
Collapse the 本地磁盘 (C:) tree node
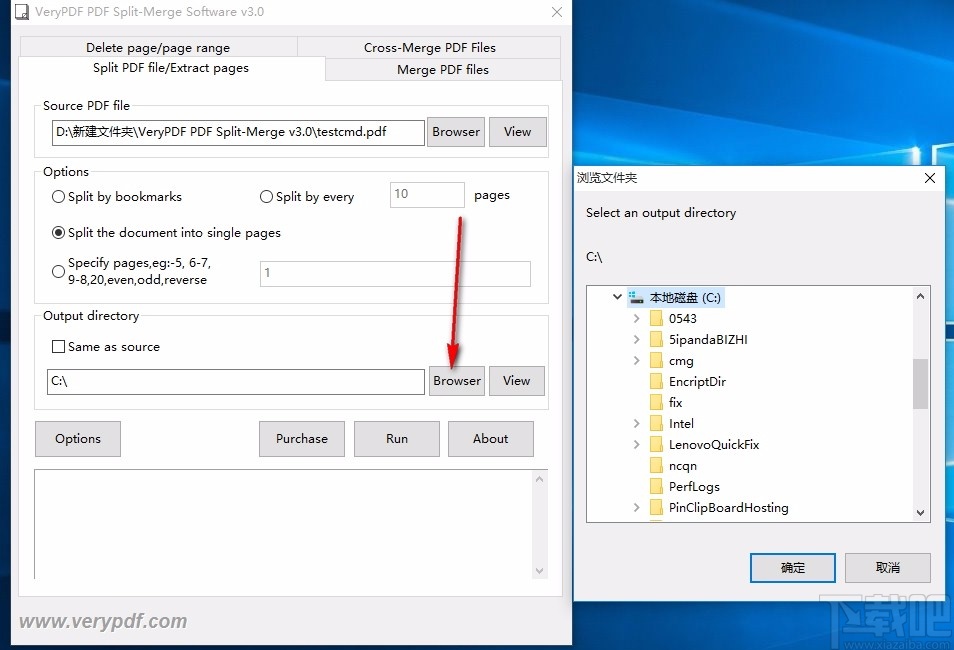coord(617,296)
